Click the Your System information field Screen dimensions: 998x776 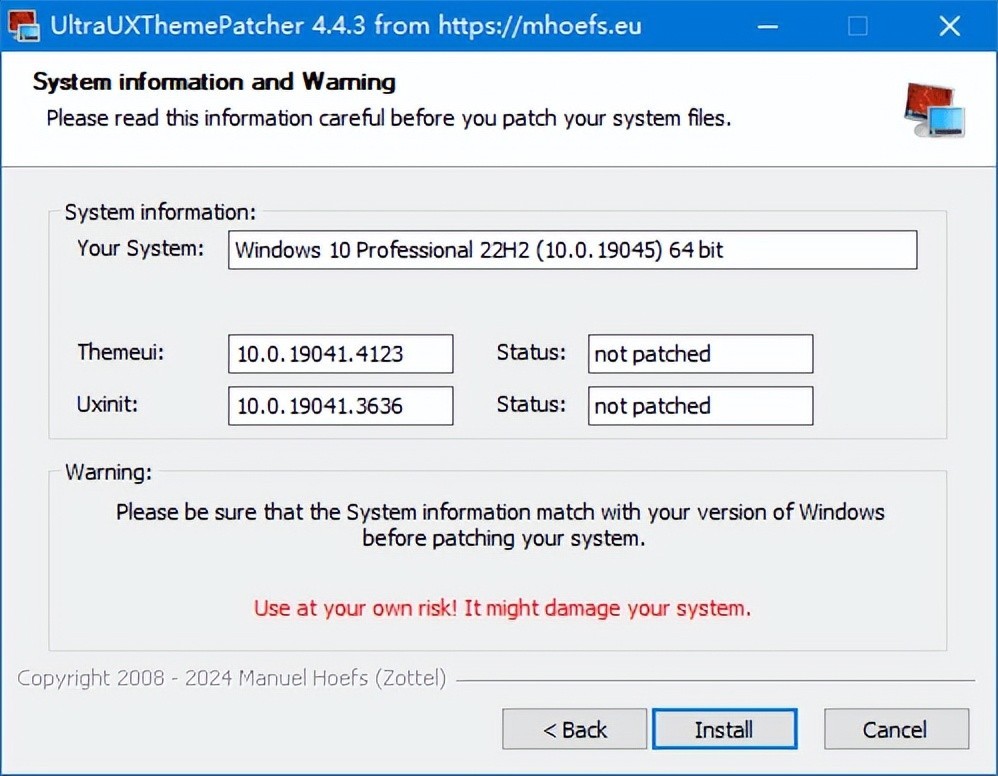point(572,250)
